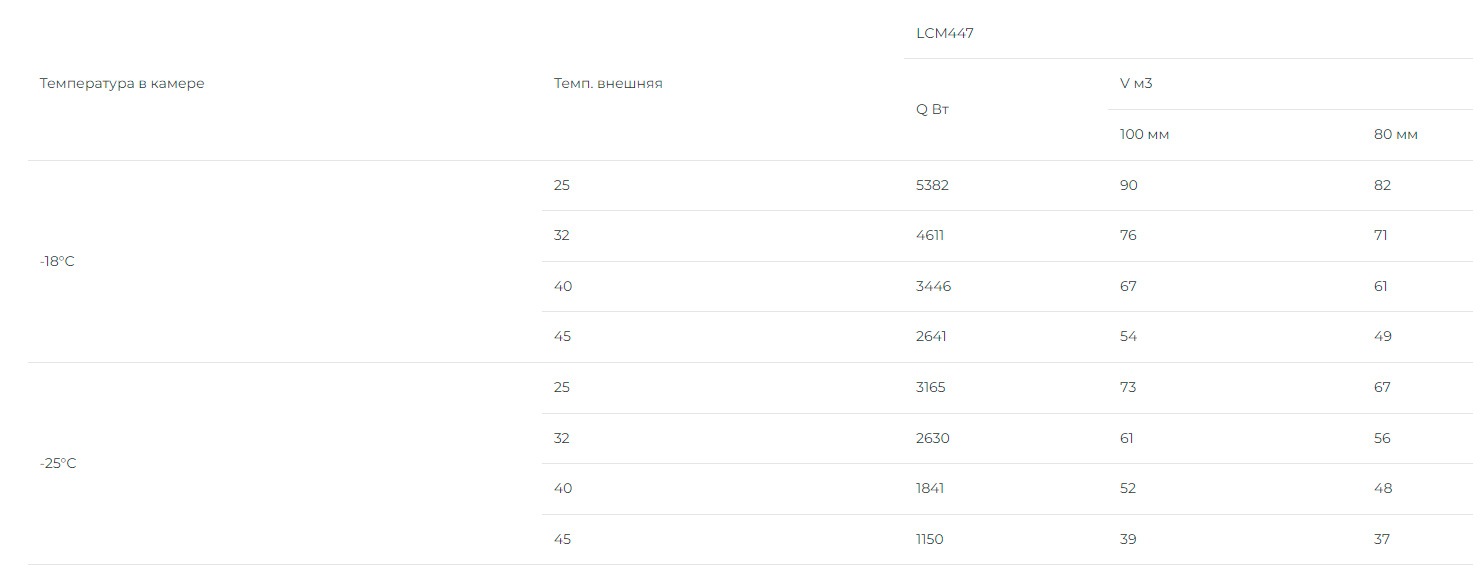Select the "80 мм" thickness header
This screenshot has width=1473, height=587.
tap(1395, 134)
